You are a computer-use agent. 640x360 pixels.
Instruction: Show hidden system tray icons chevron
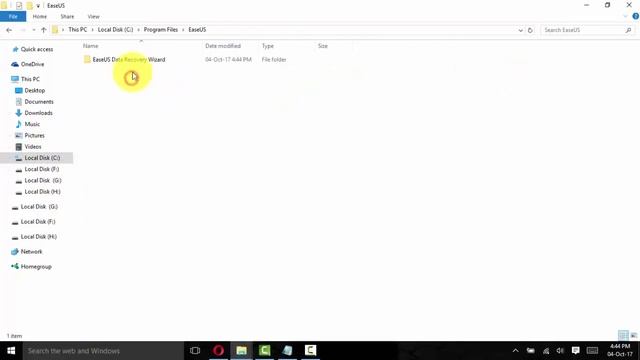(516, 351)
